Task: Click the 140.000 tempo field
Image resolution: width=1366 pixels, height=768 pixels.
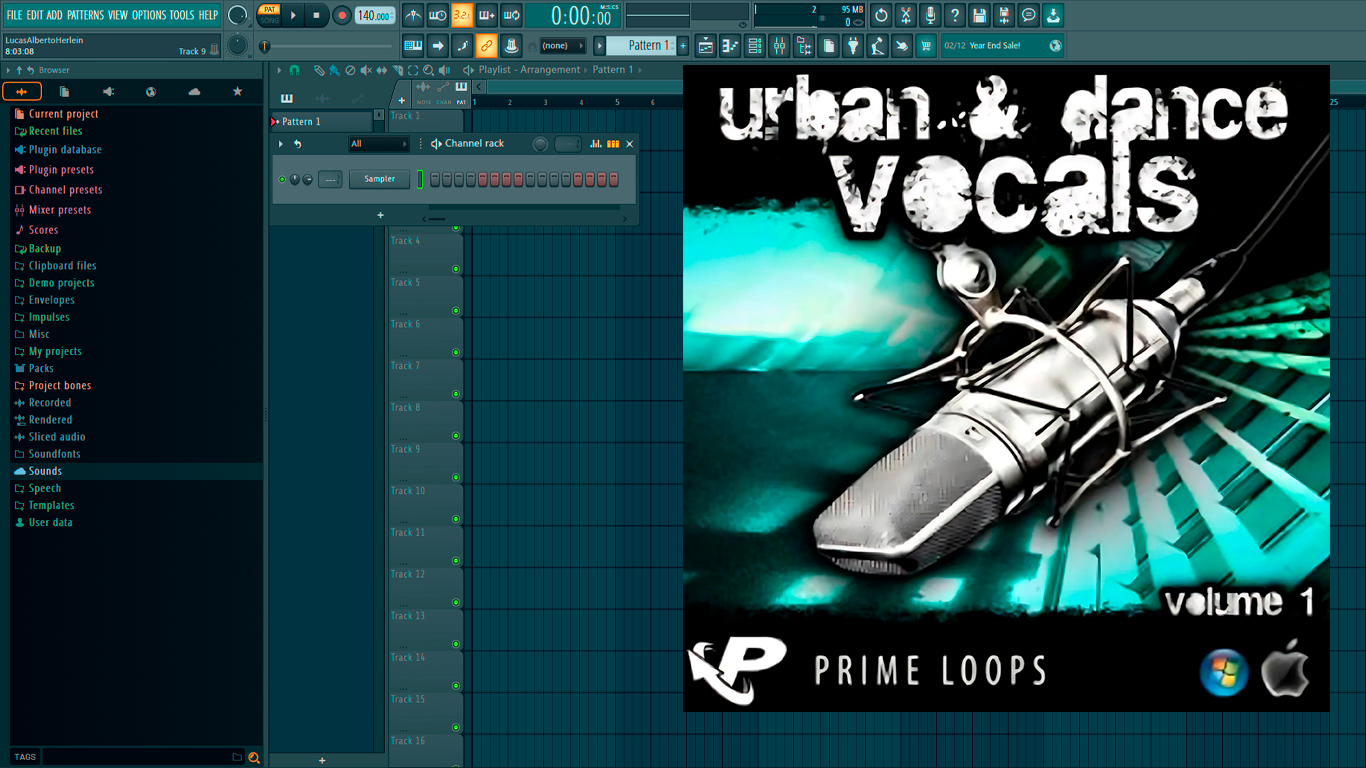Action: click(375, 15)
